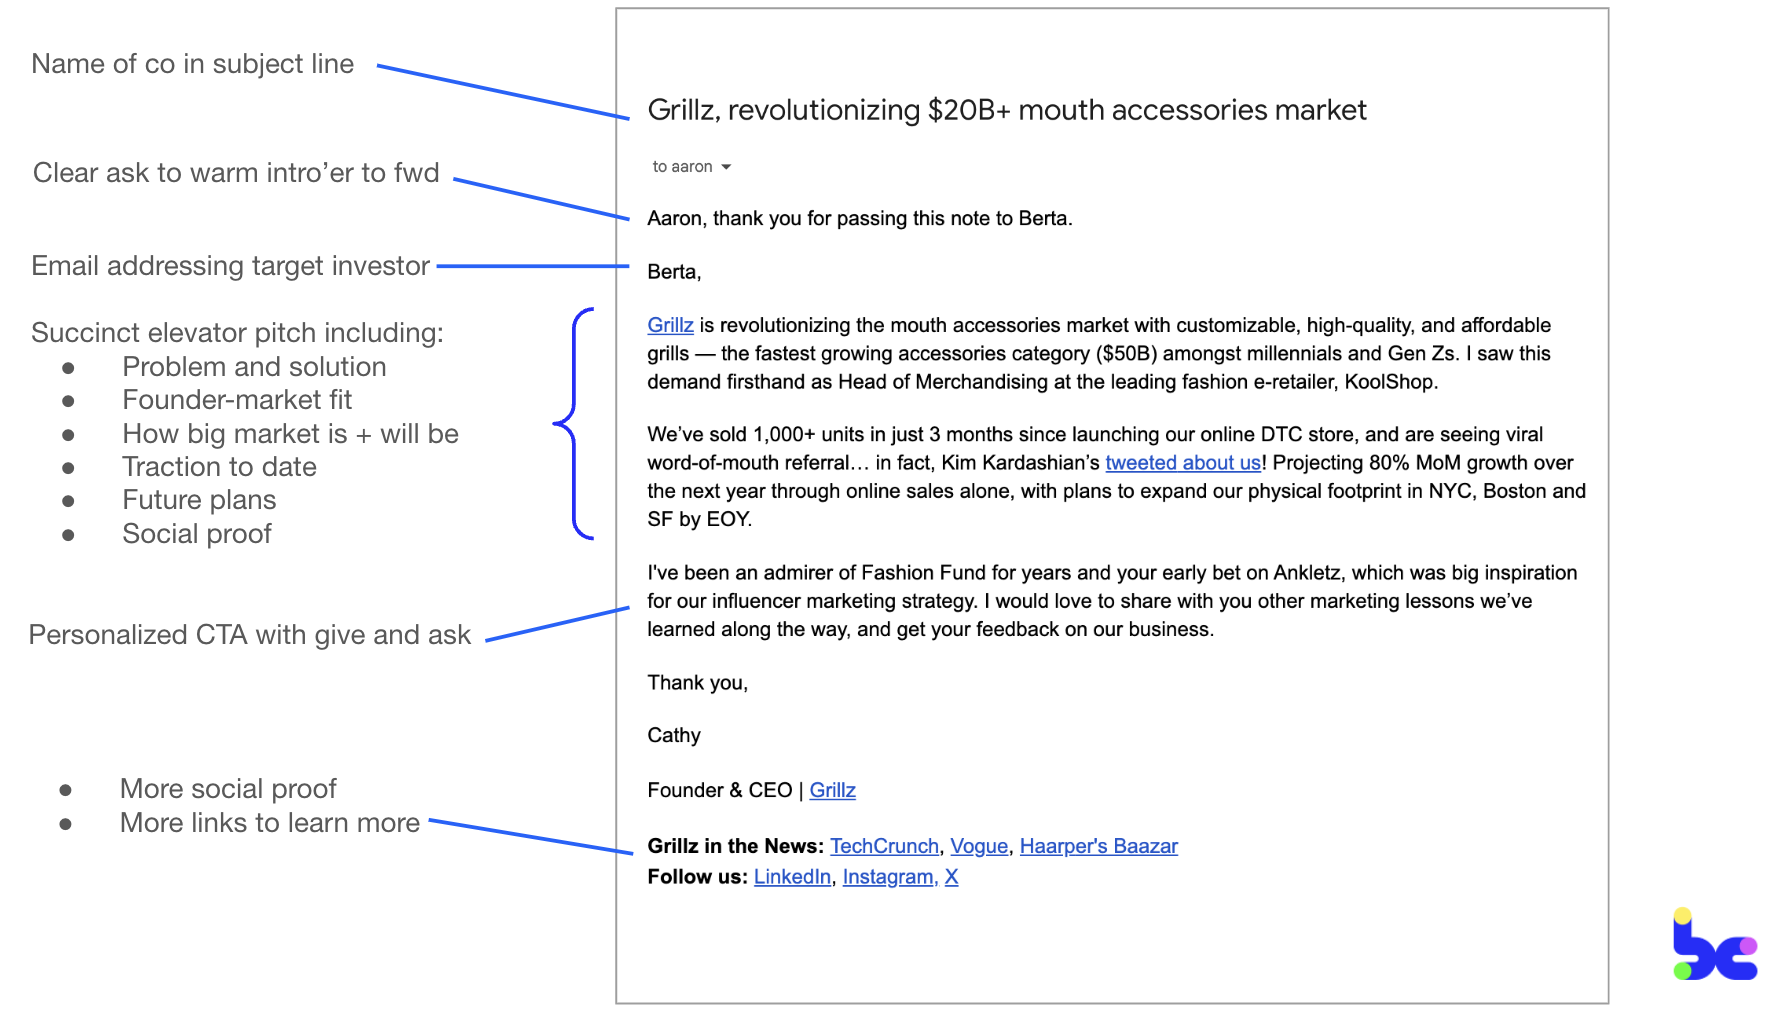Expand the recipient details arrow beside "to aaron"
The height and width of the screenshot is (1016, 1786).
click(726, 167)
